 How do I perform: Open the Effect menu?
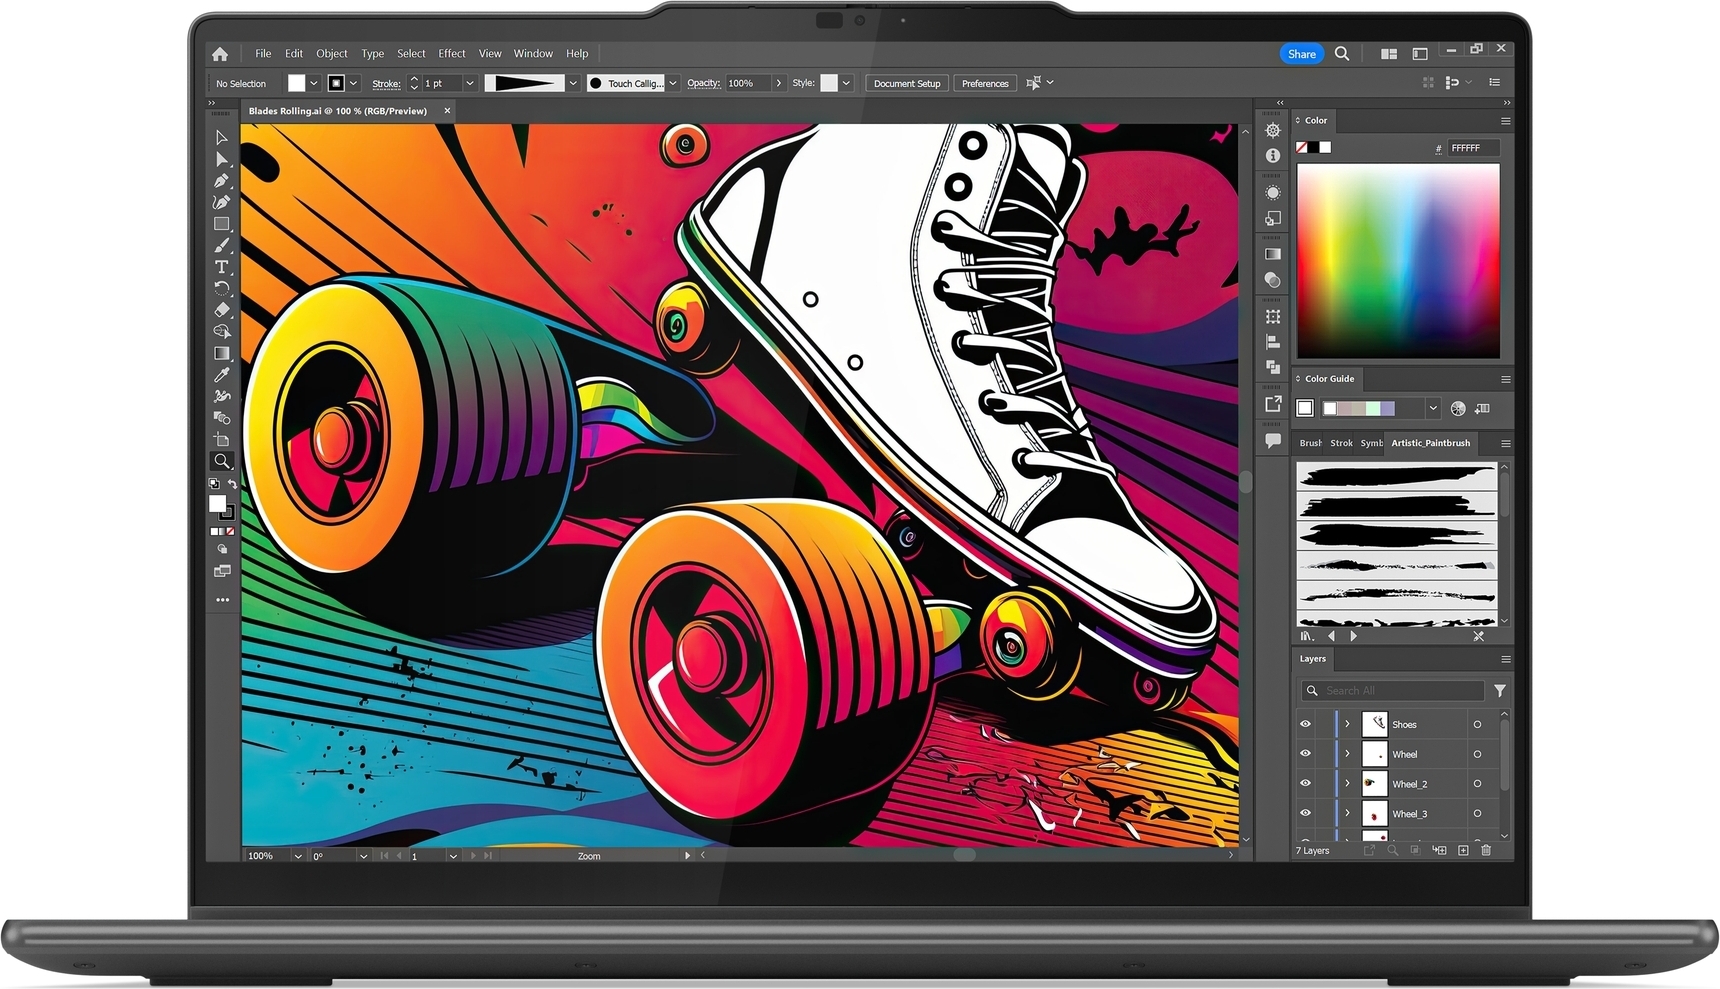[451, 53]
